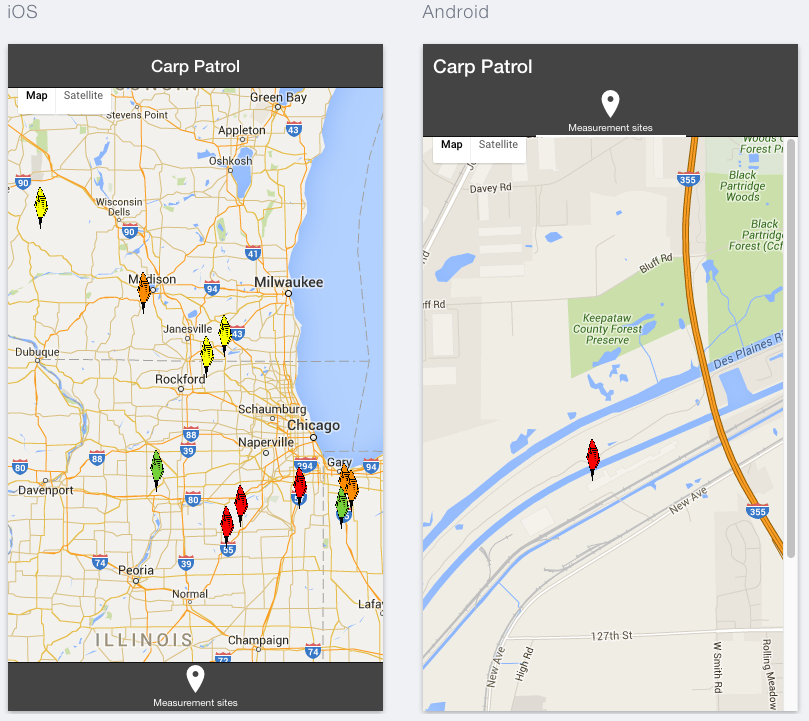Select the Measurement sites tab in Android view
809x721 pixels.
pos(610,111)
